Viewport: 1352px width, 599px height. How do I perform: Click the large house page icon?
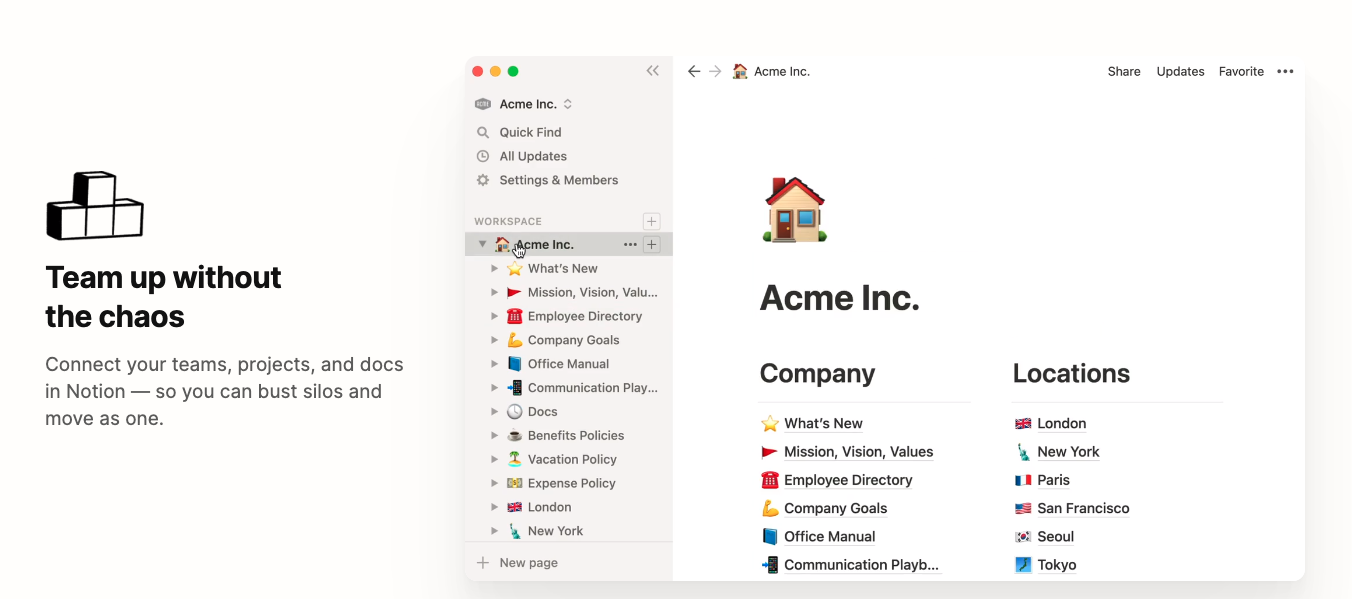[794, 210]
